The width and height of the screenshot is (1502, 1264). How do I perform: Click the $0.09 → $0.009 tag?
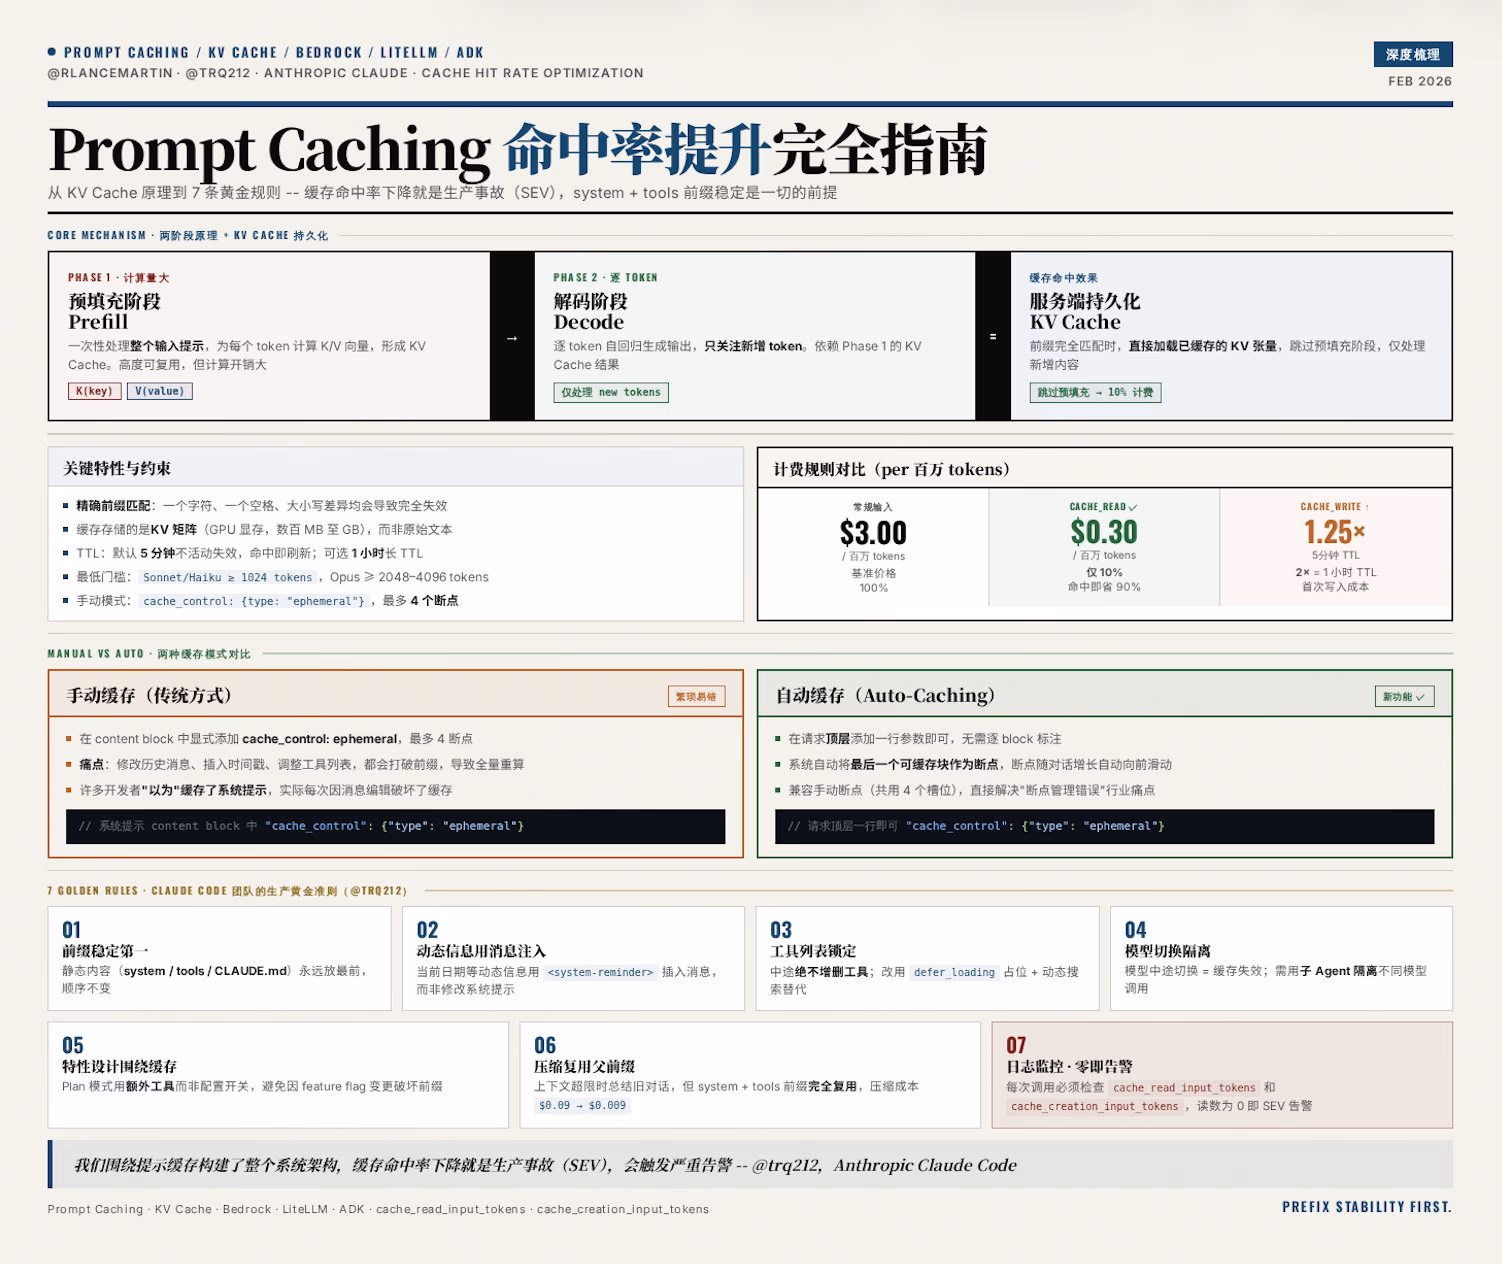point(582,1105)
